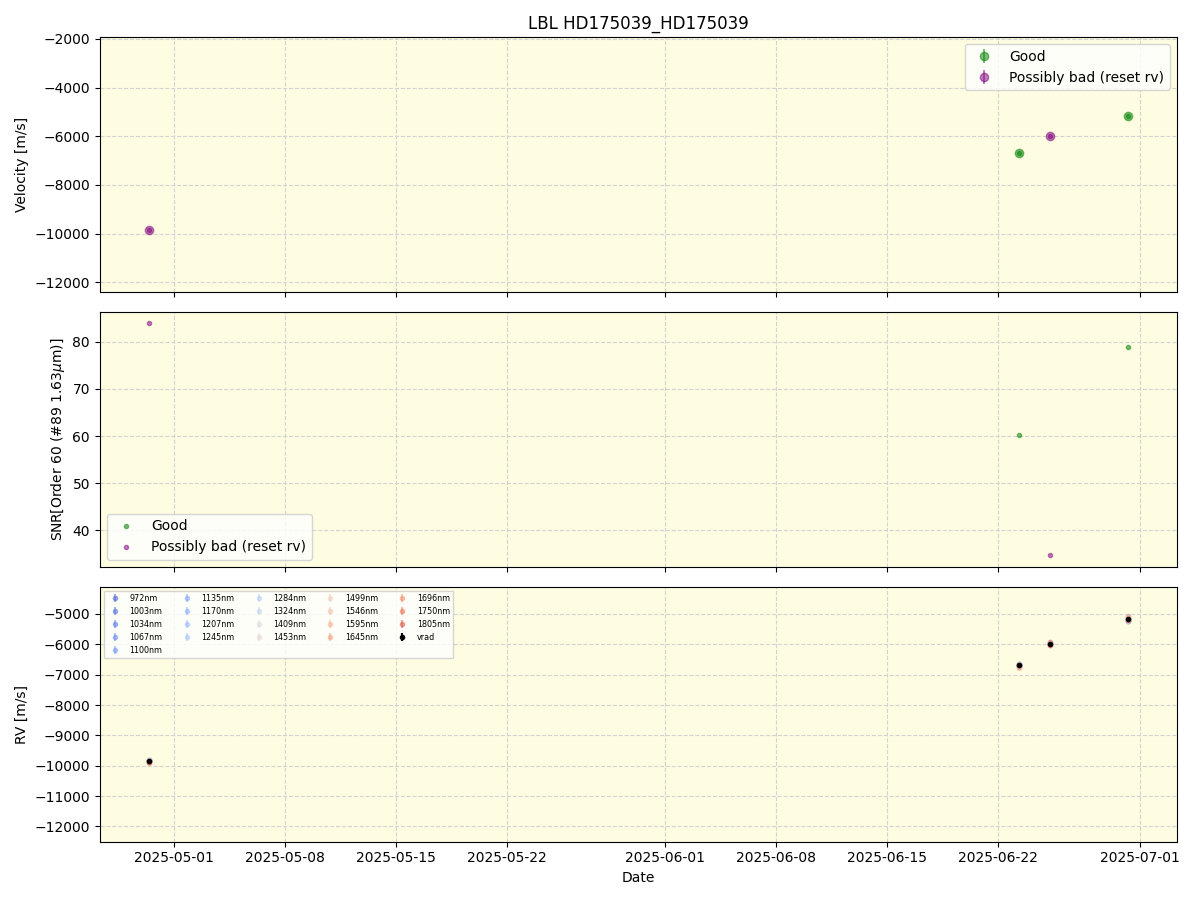1200x900 pixels.
Task: Select the 972nm legend marker
Action: [115, 598]
